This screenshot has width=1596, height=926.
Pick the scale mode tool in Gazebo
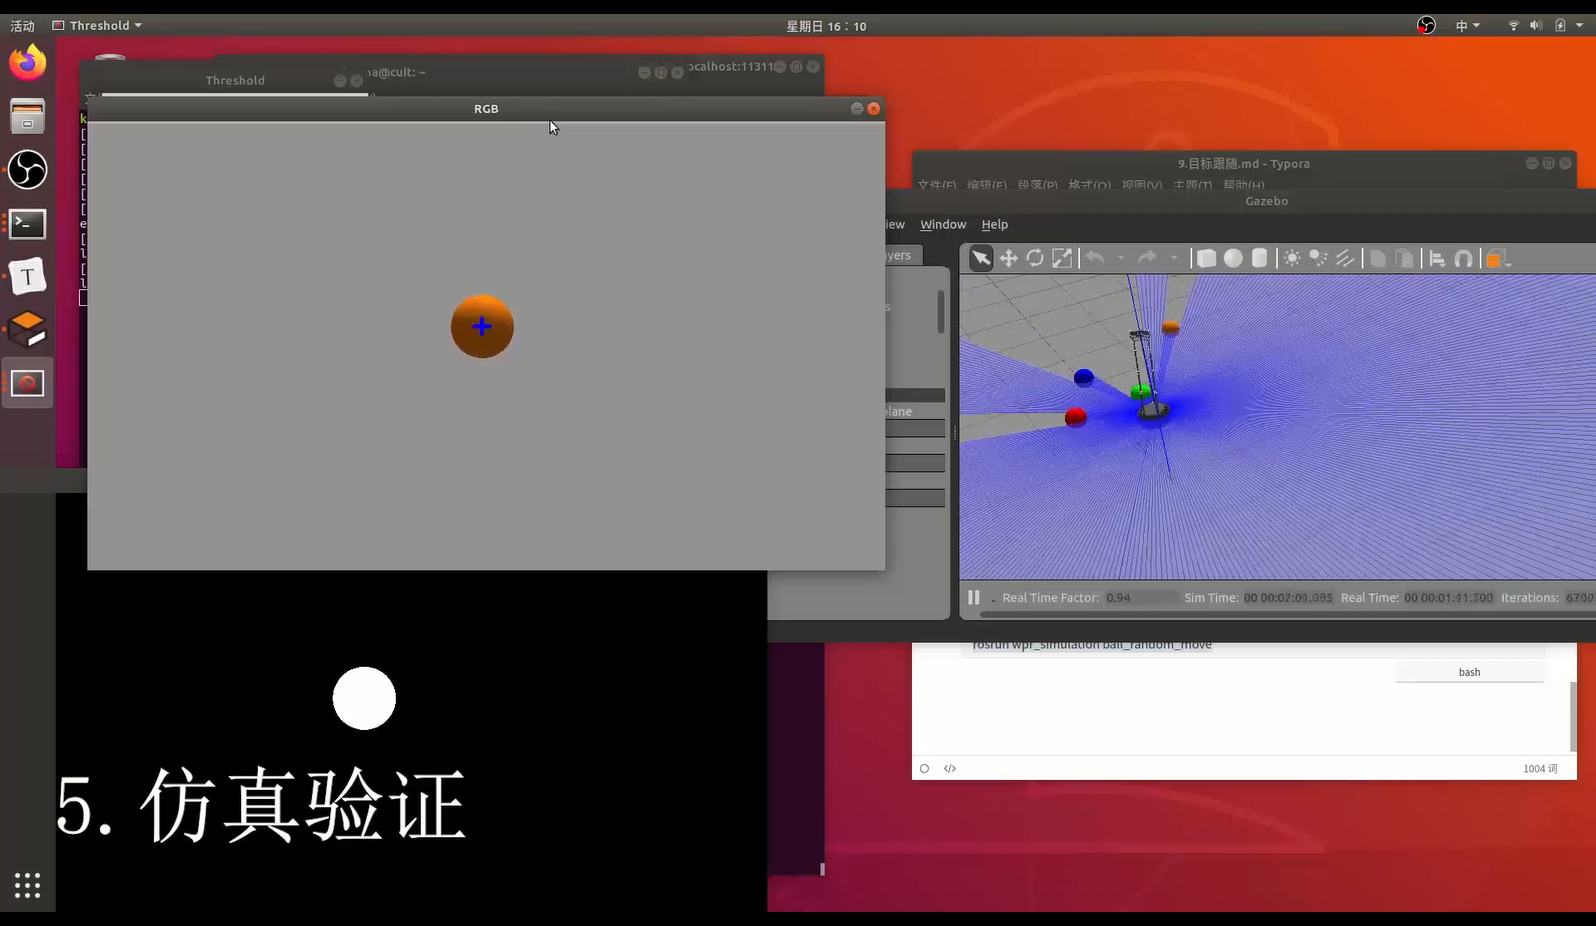click(1062, 259)
